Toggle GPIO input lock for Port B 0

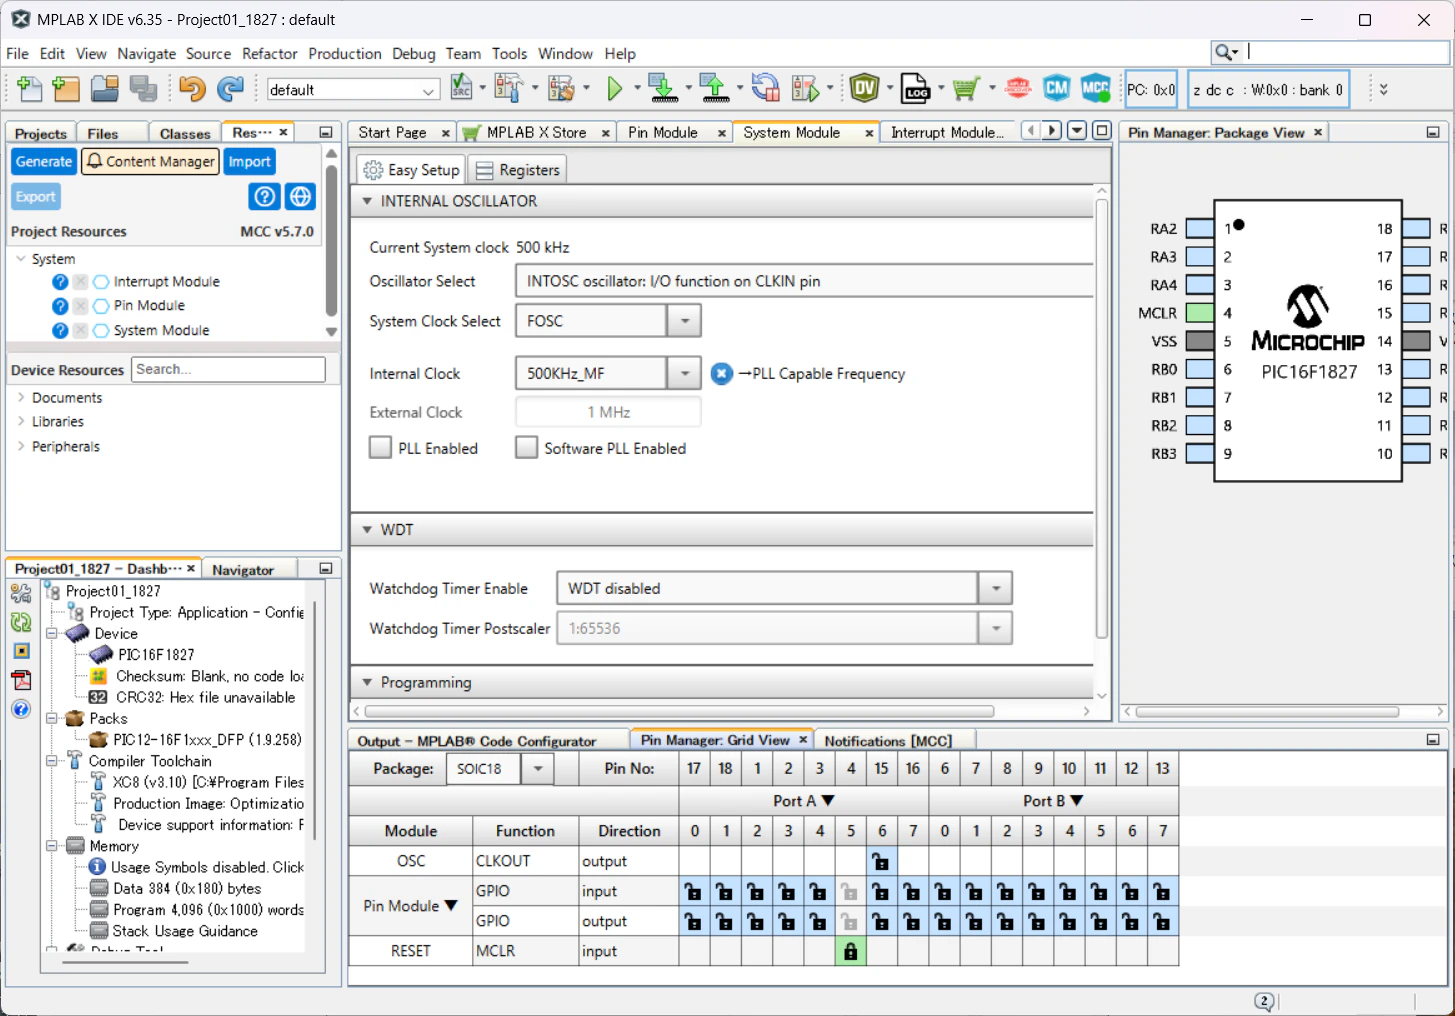click(944, 891)
